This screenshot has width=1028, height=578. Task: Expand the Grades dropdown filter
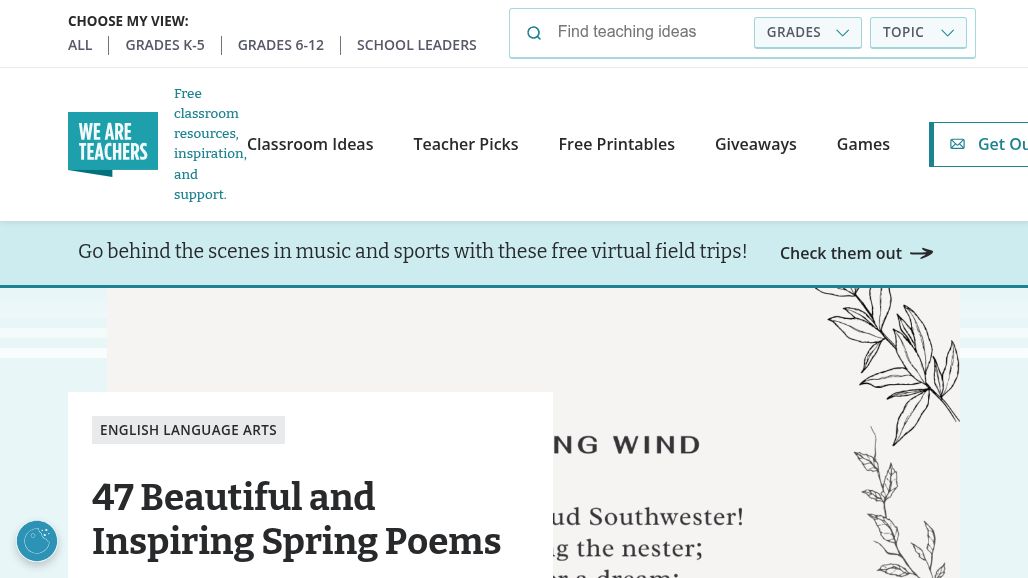point(807,32)
